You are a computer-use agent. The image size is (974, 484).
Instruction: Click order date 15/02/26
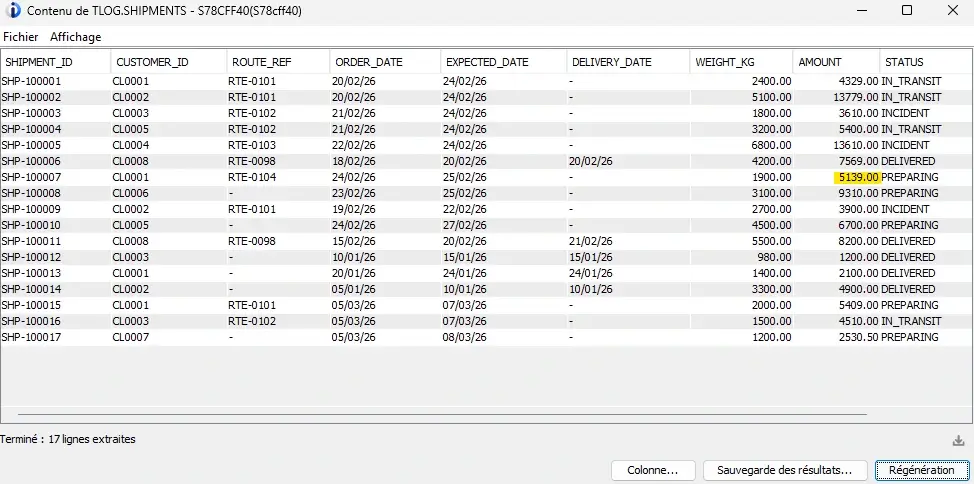pos(354,241)
